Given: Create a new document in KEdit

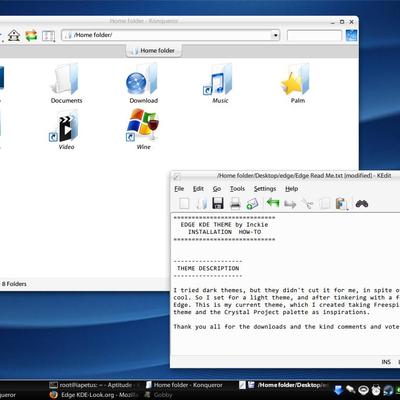Looking at the screenshot, I should click(x=184, y=203).
